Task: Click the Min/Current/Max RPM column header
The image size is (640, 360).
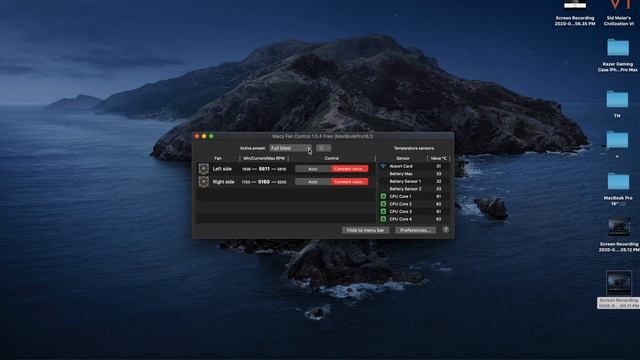Action: 264,158
